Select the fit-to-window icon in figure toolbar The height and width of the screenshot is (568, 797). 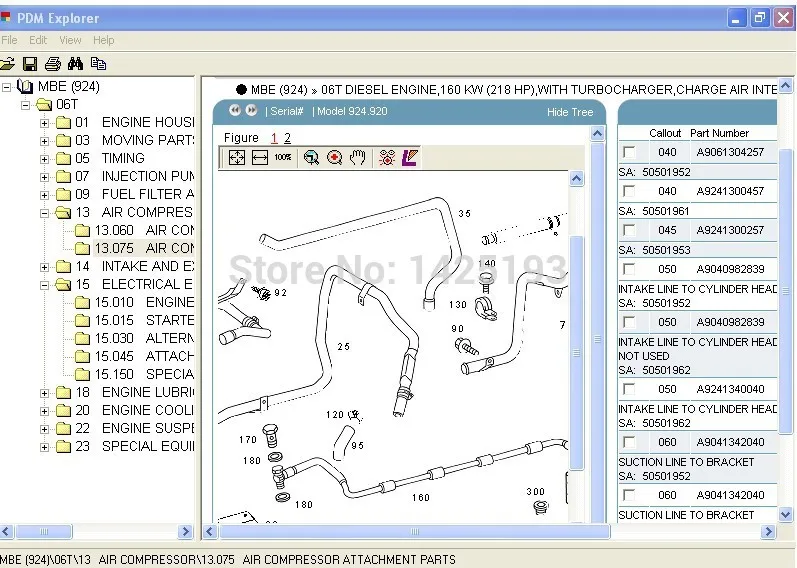click(x=236, y=158)
